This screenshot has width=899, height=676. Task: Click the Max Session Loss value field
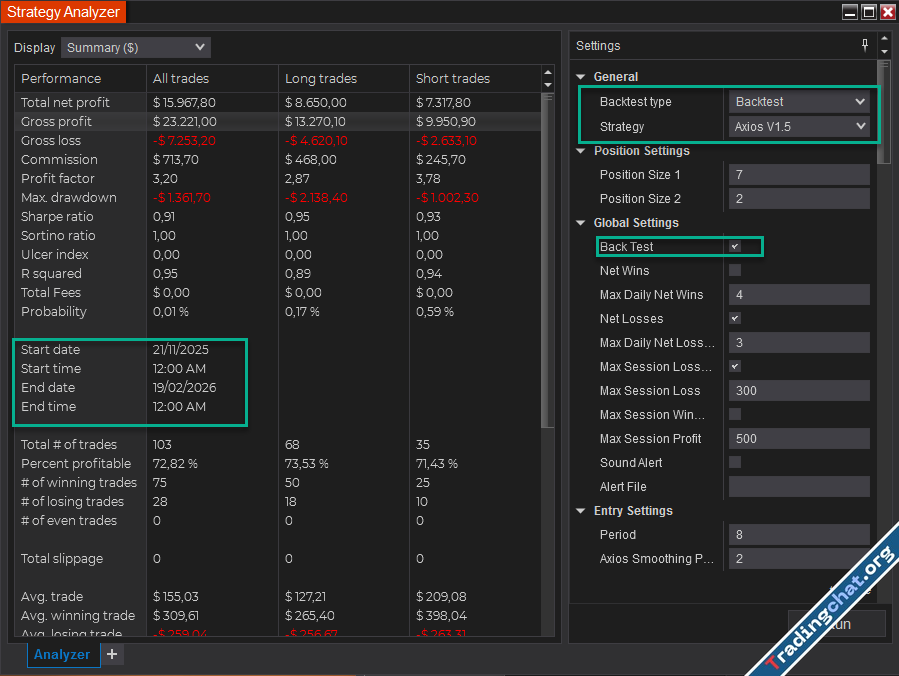click(x=799, y=390)
